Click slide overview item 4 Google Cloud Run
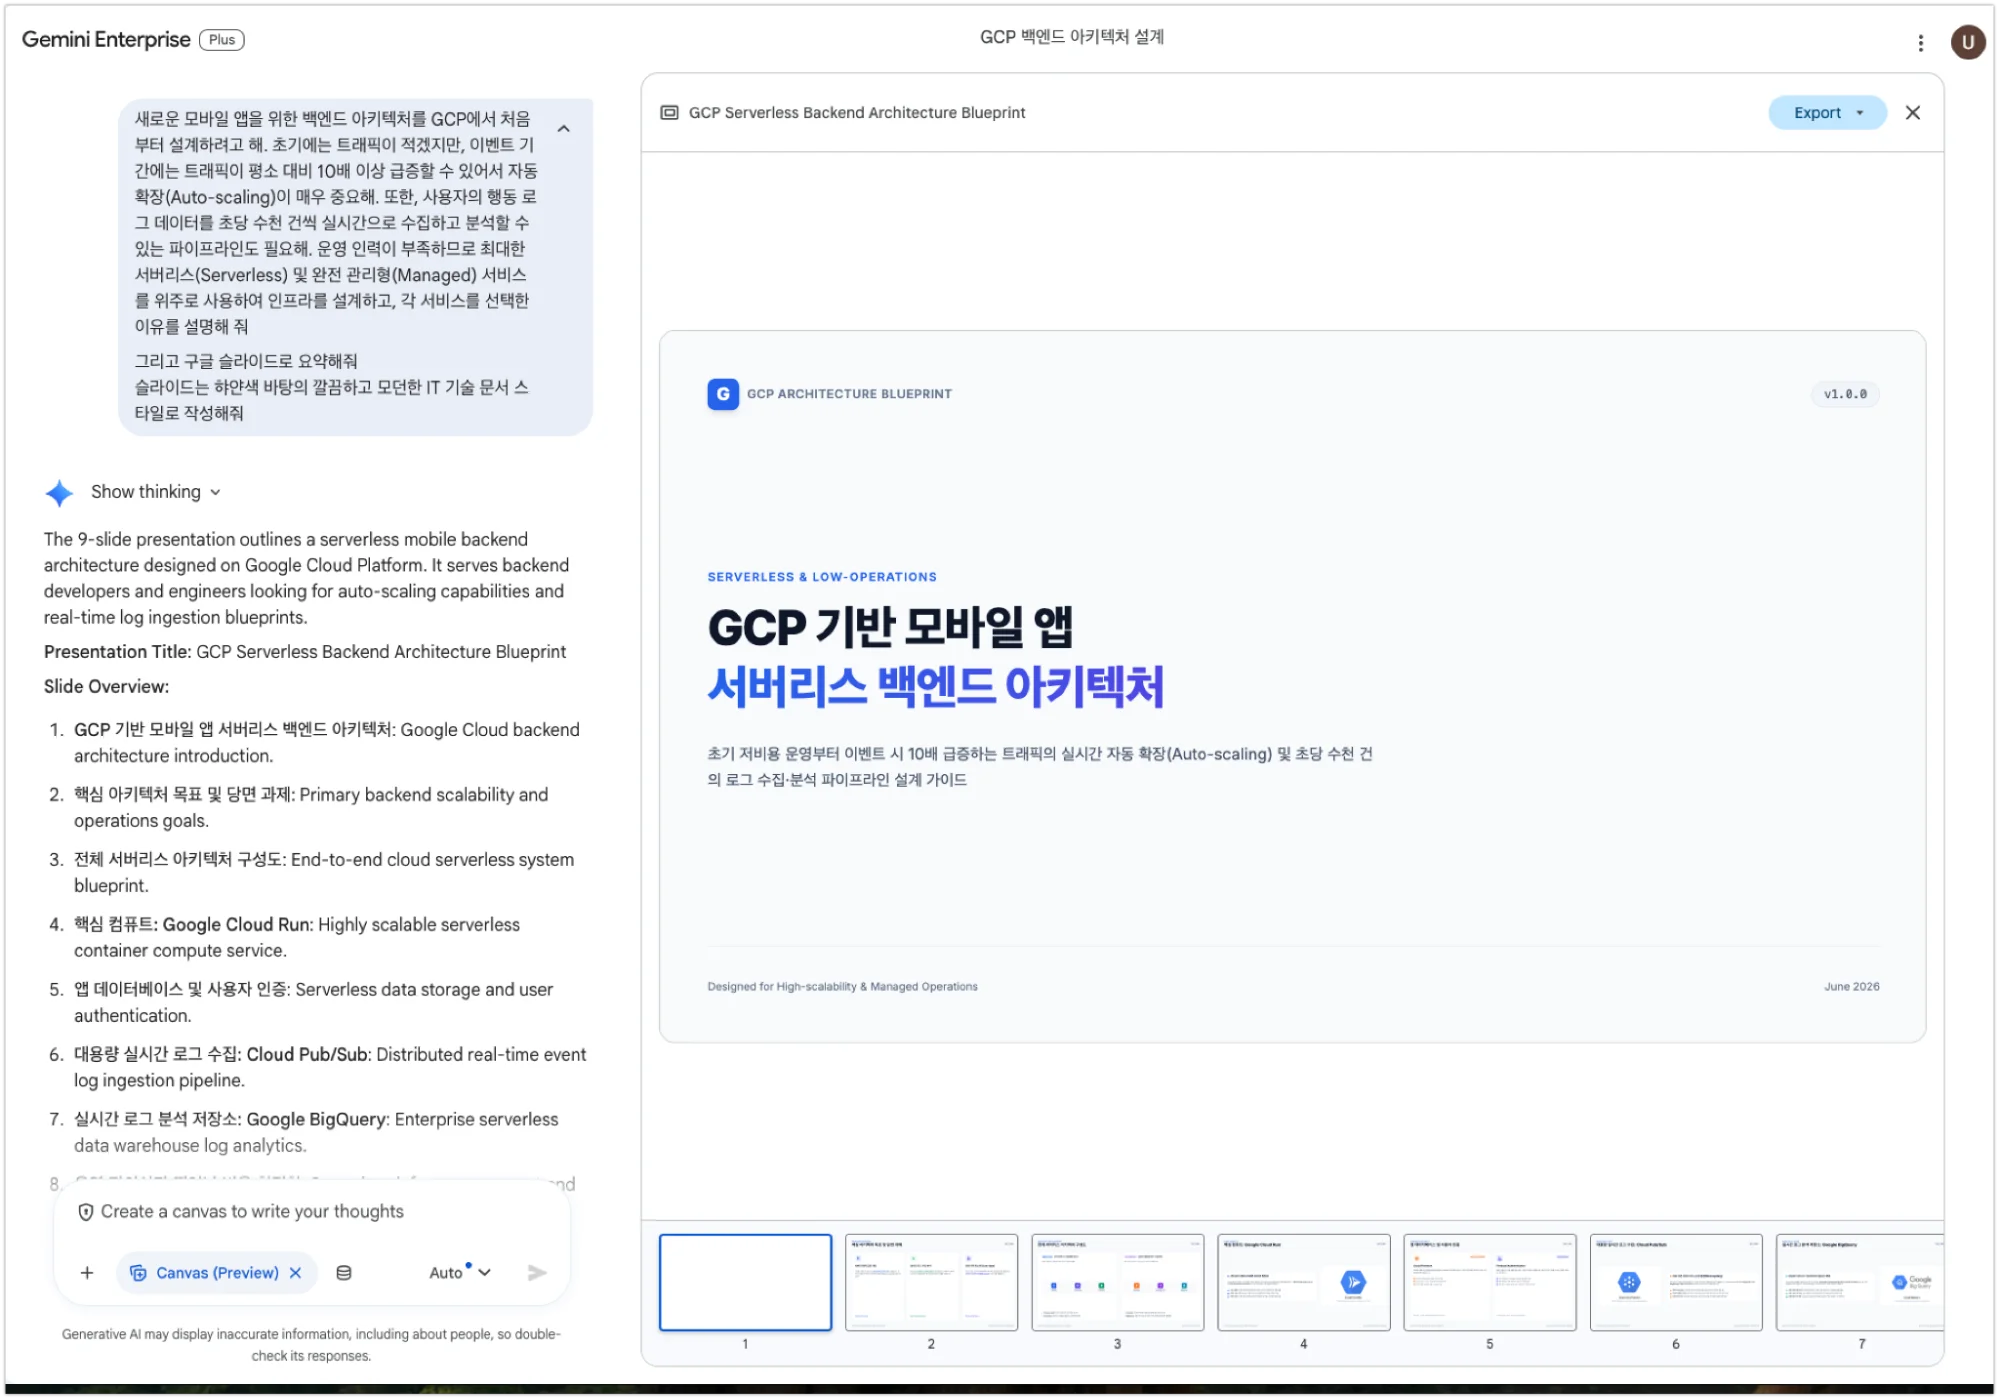 point(297,937)
